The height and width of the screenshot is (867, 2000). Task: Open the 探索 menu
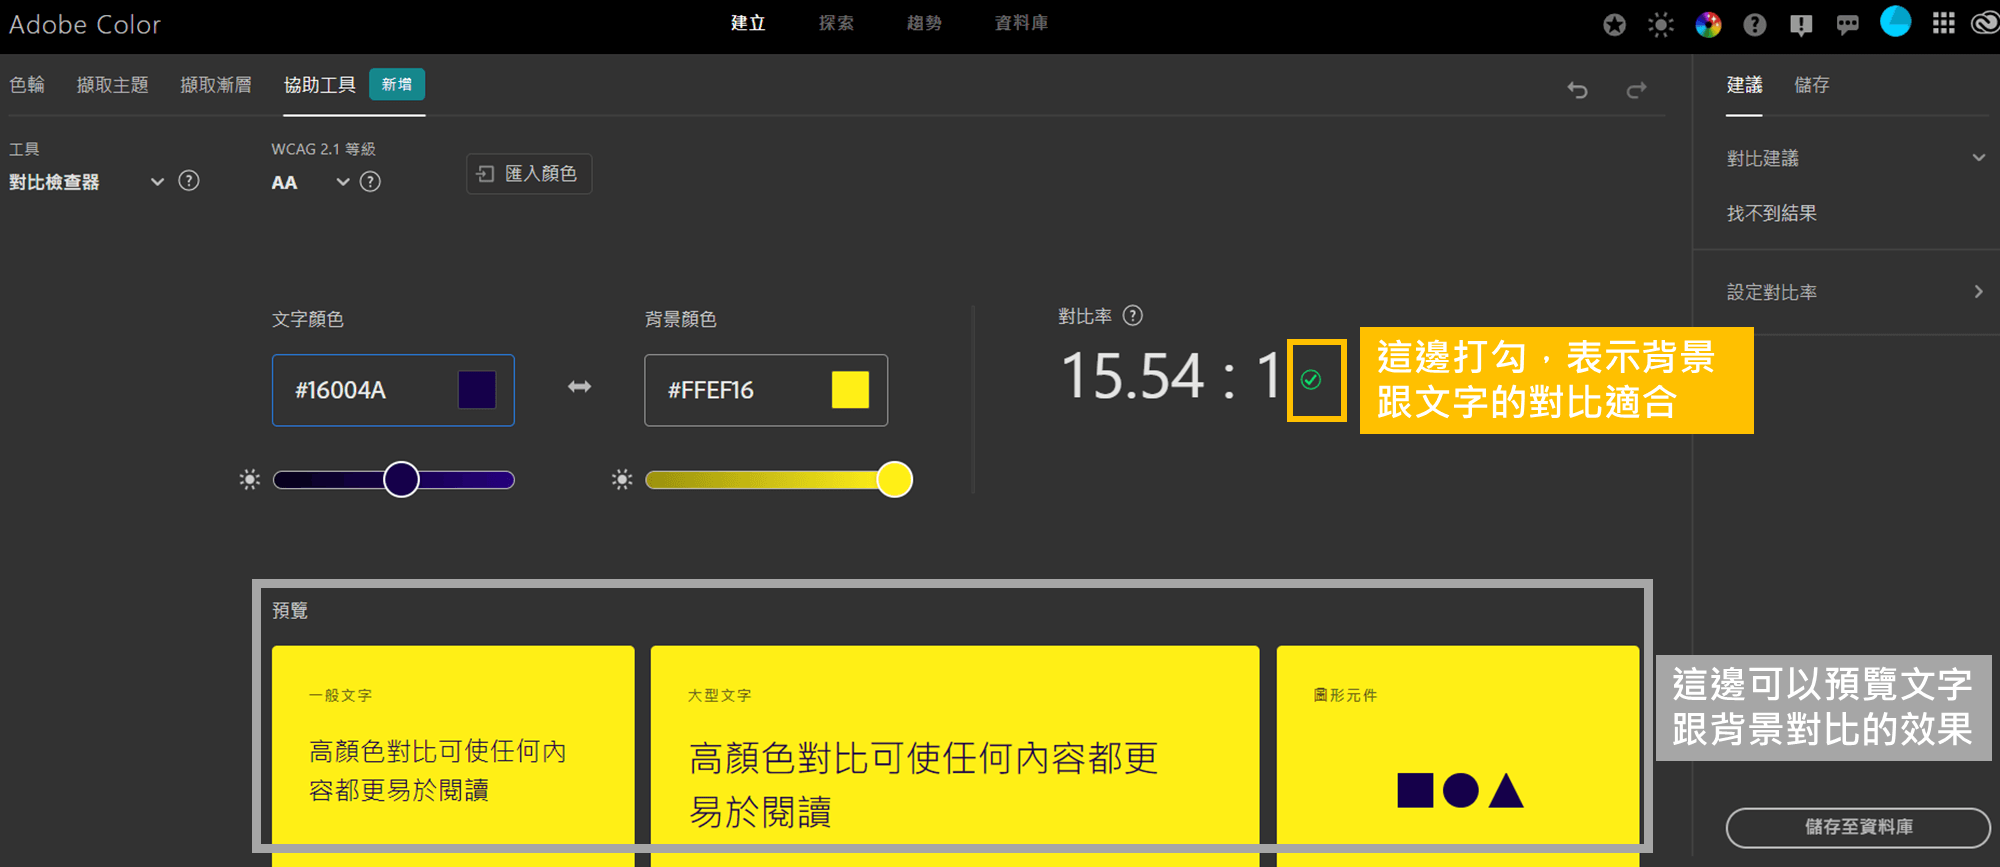(836, 23)
